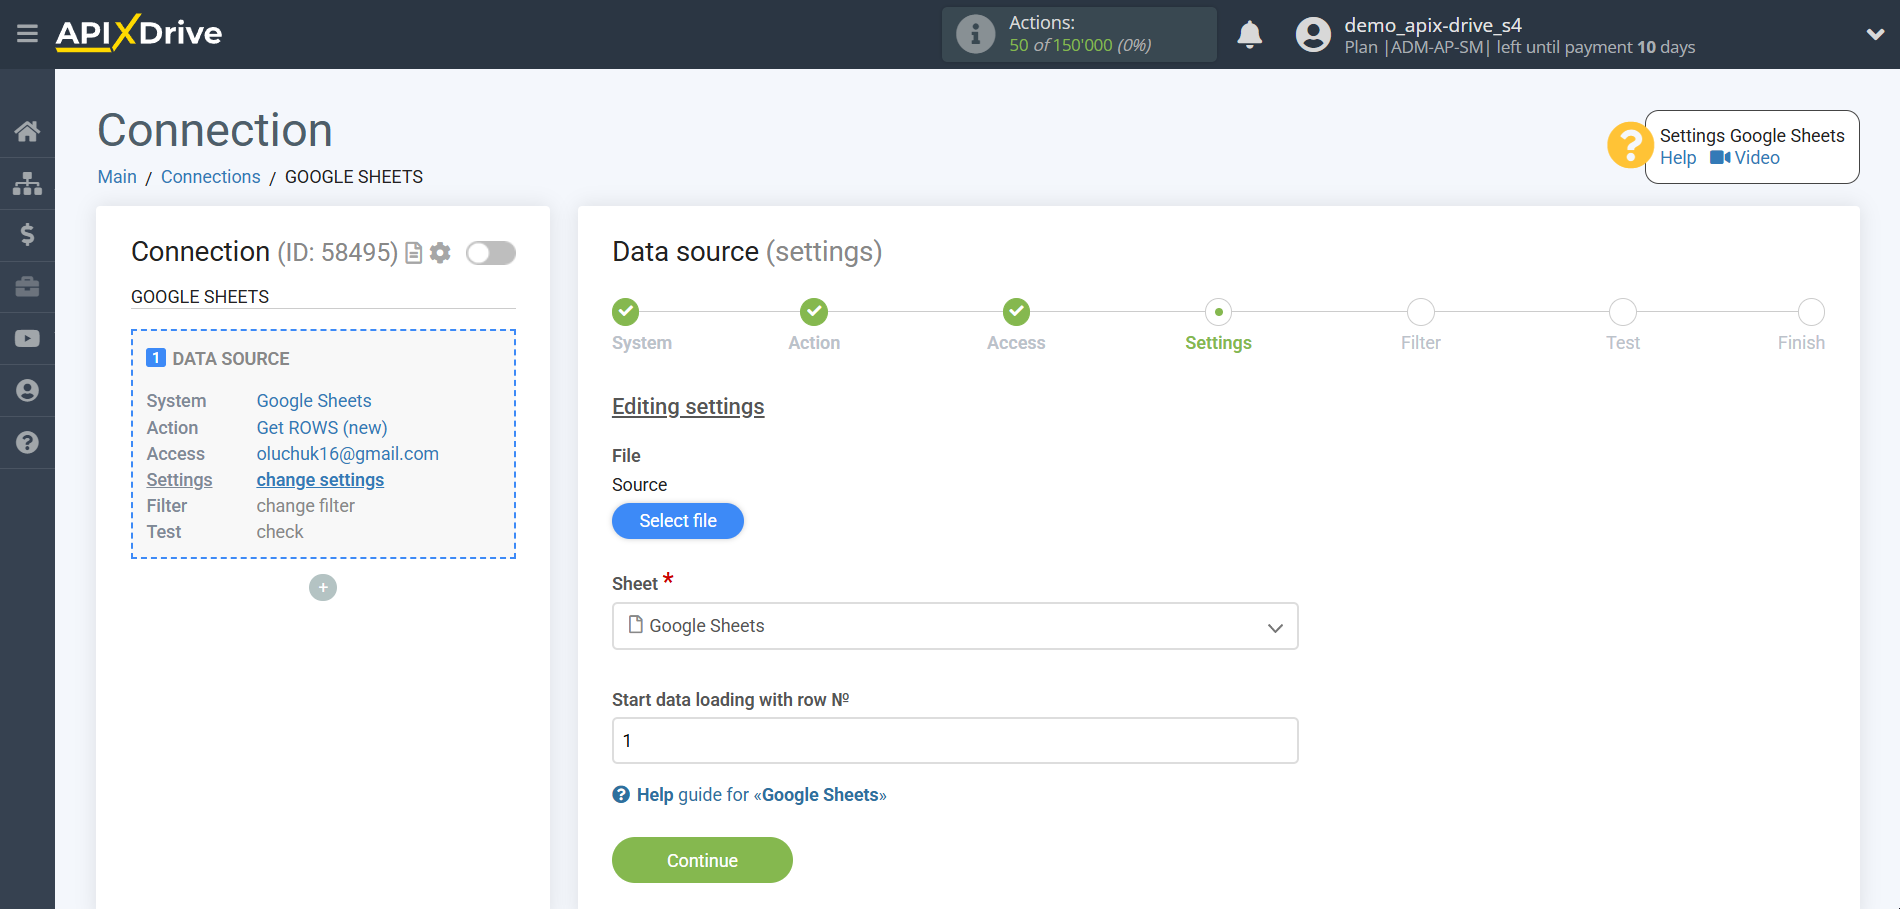Toggle the connection on/off switch

[x=491, y=253]
